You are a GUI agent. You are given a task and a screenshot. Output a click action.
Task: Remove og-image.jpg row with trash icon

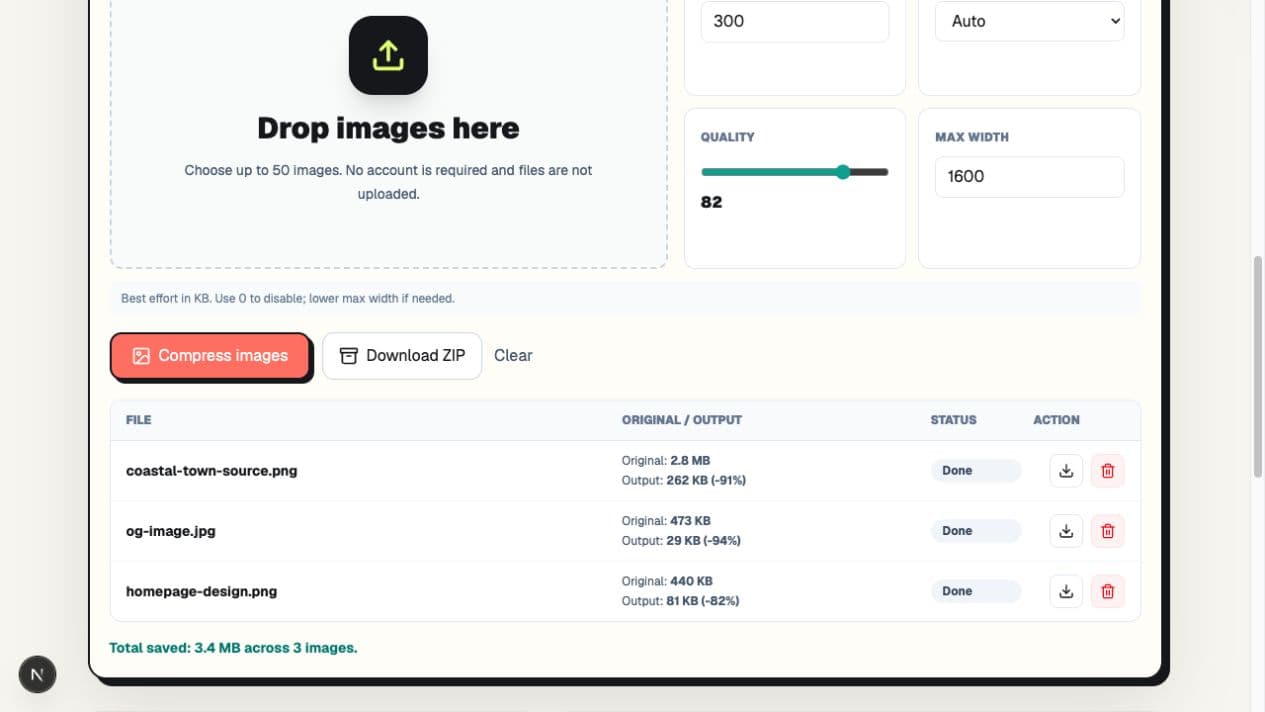point(1107,531)
